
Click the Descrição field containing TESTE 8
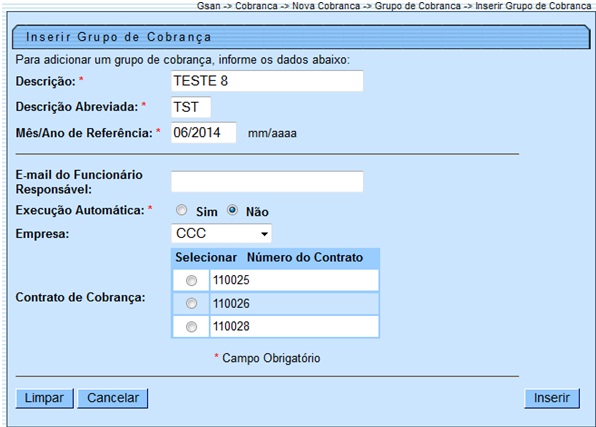click(267, 81)
